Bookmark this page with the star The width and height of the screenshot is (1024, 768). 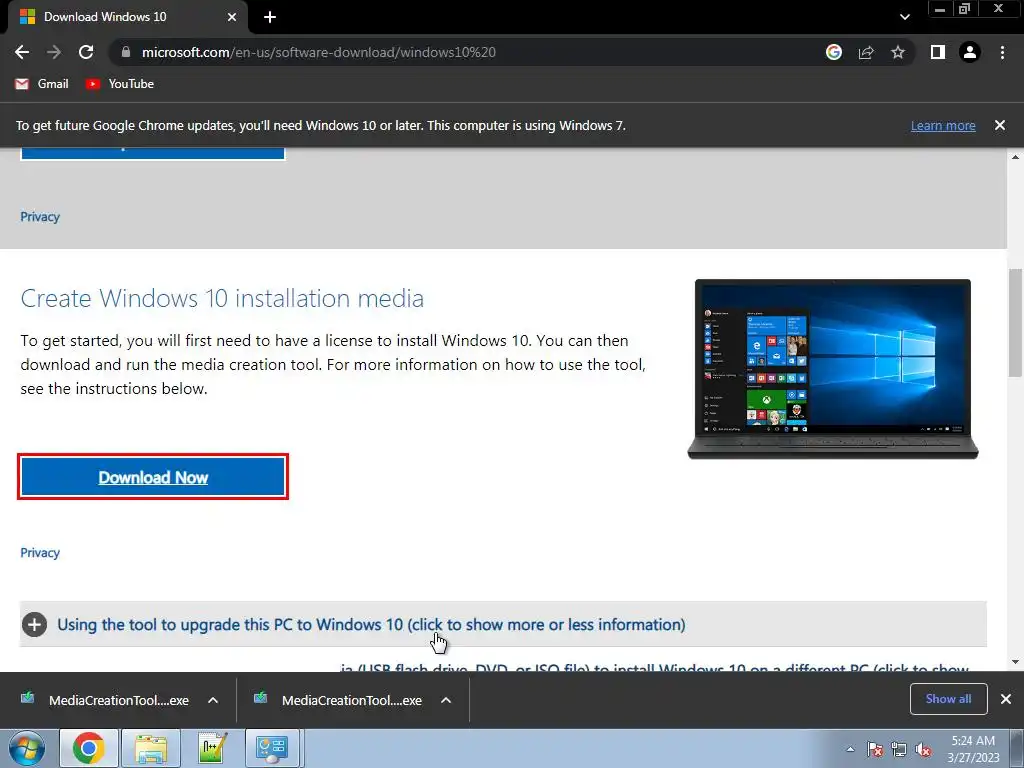tap(898, 52)
